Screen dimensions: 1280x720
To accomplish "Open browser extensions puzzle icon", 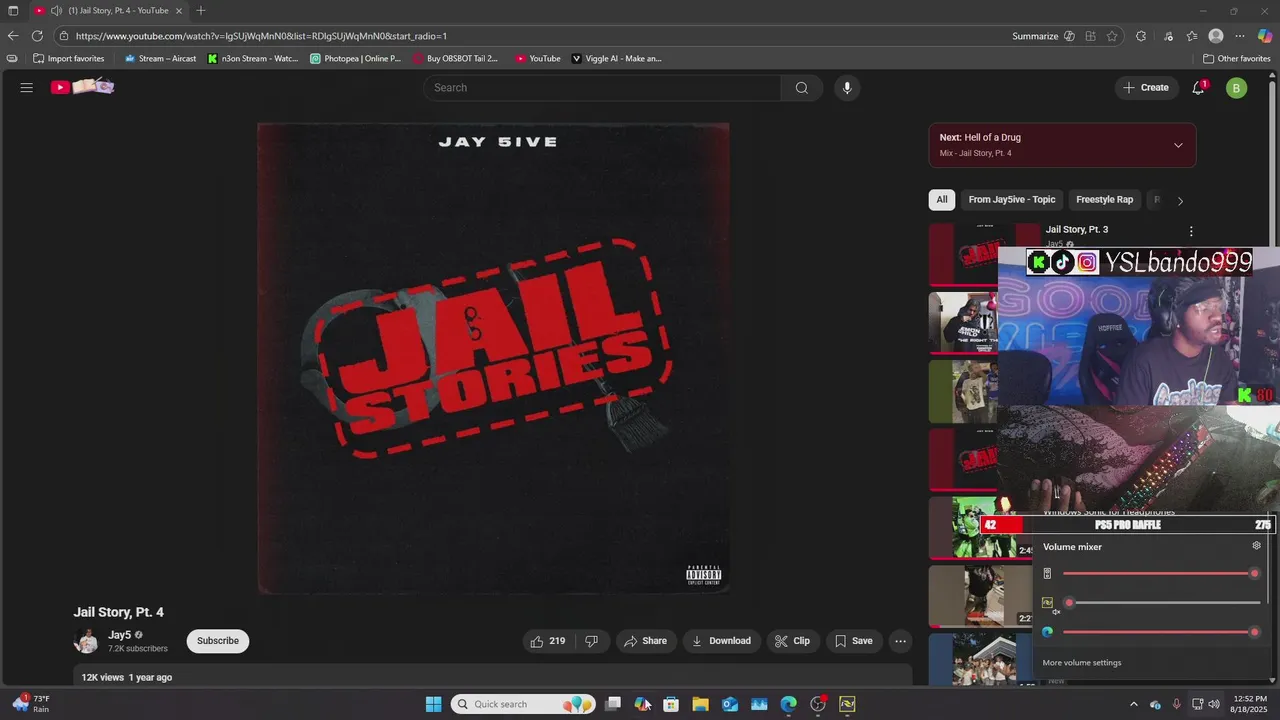I will [x=1141, y=36].
